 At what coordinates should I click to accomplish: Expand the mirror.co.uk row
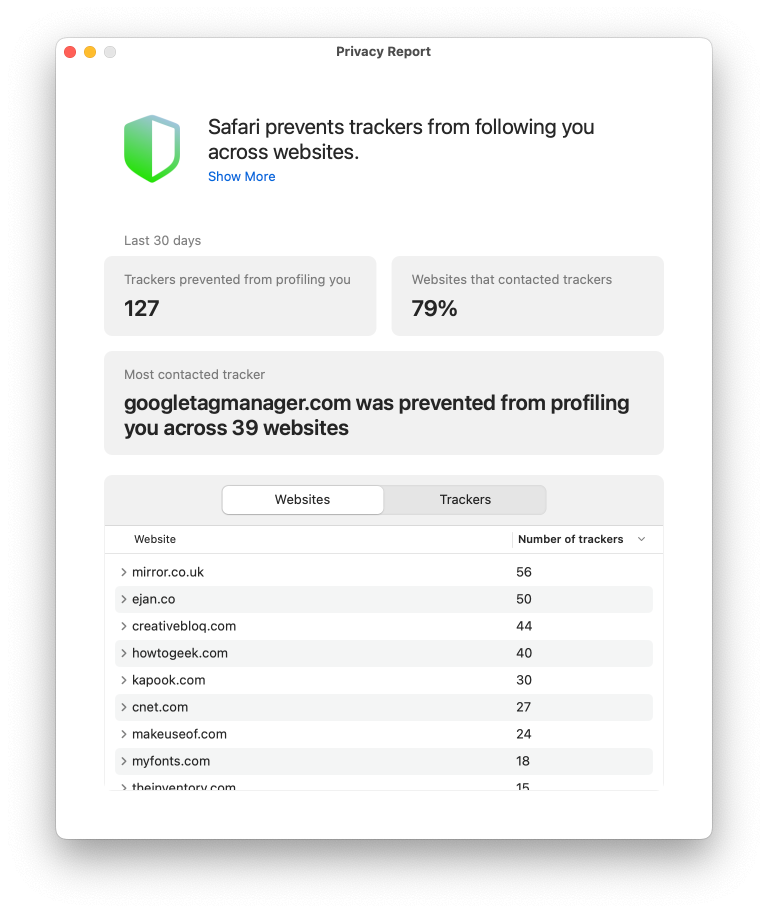click(x=124, y=572)
